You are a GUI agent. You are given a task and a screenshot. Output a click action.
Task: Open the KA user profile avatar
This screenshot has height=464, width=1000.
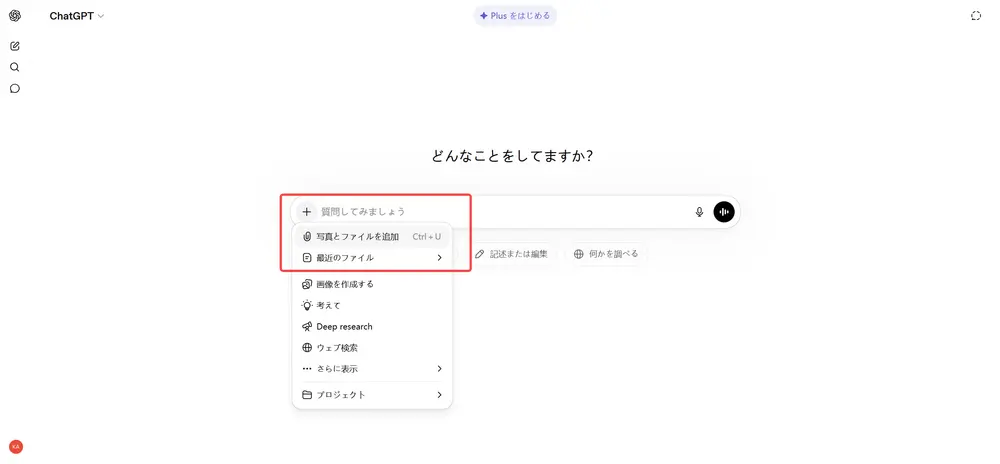[x=16, y=447]
